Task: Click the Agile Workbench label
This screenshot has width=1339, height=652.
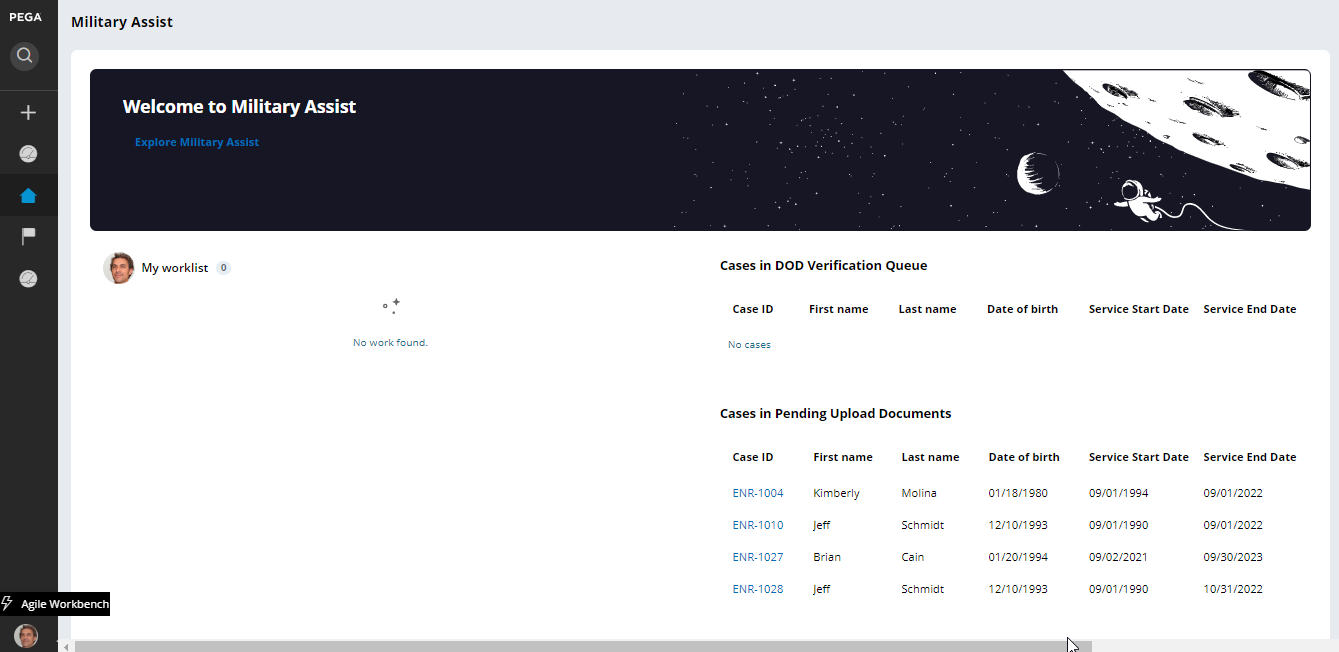Action: coord(65,604)
